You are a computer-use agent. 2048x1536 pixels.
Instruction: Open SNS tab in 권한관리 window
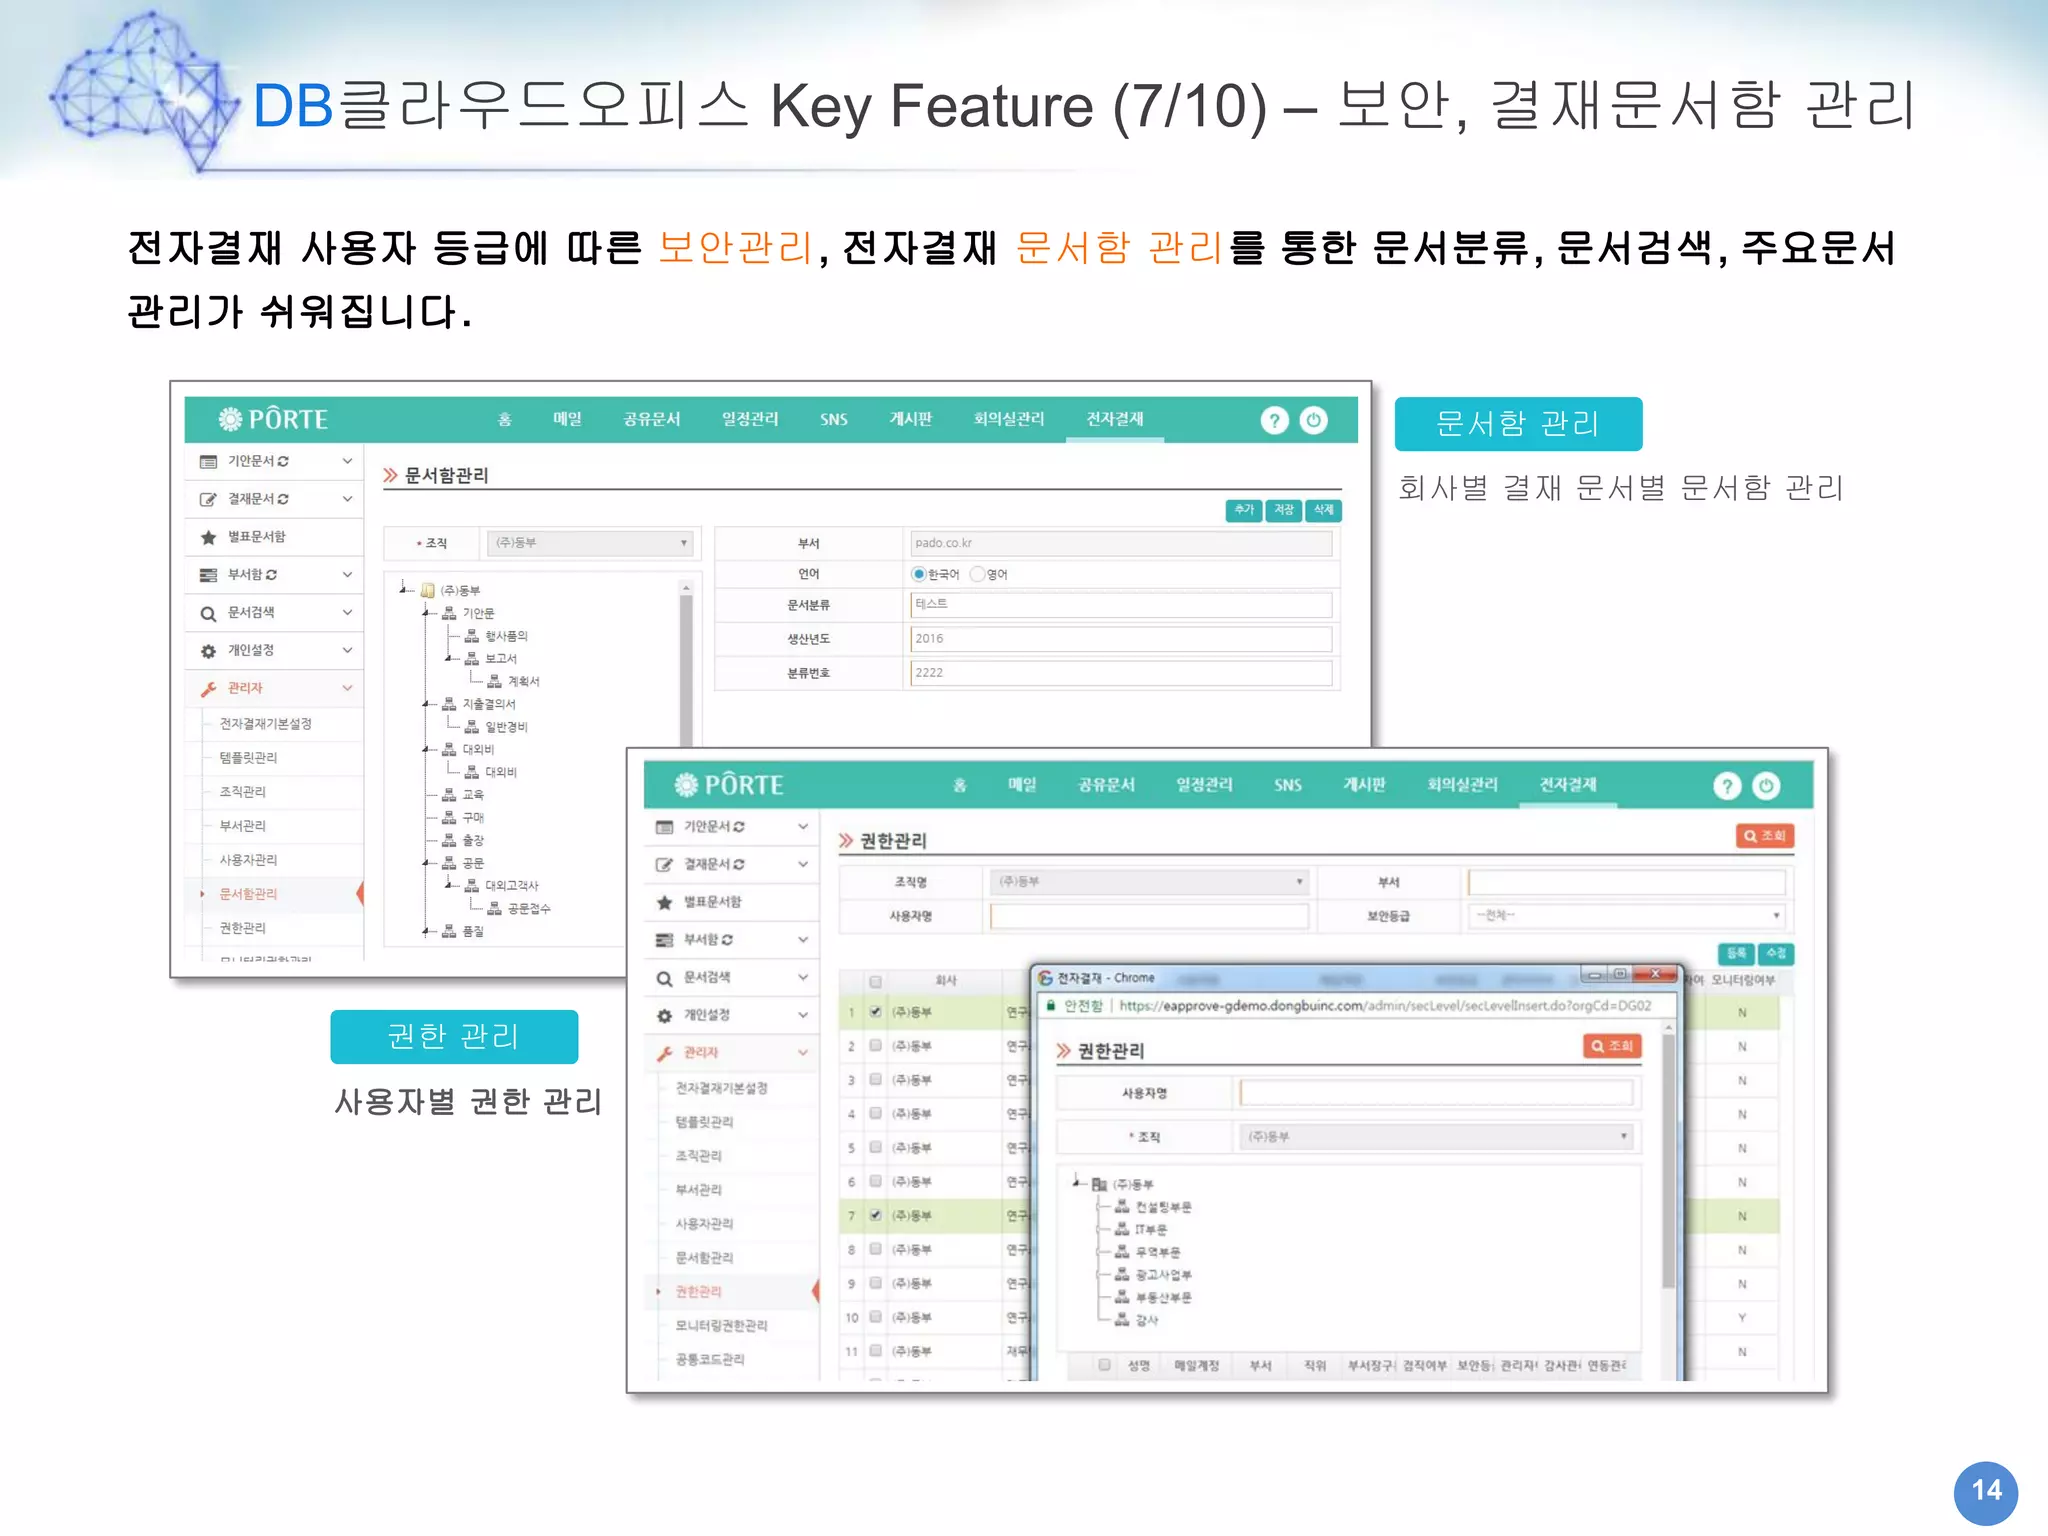point(1288,786)
